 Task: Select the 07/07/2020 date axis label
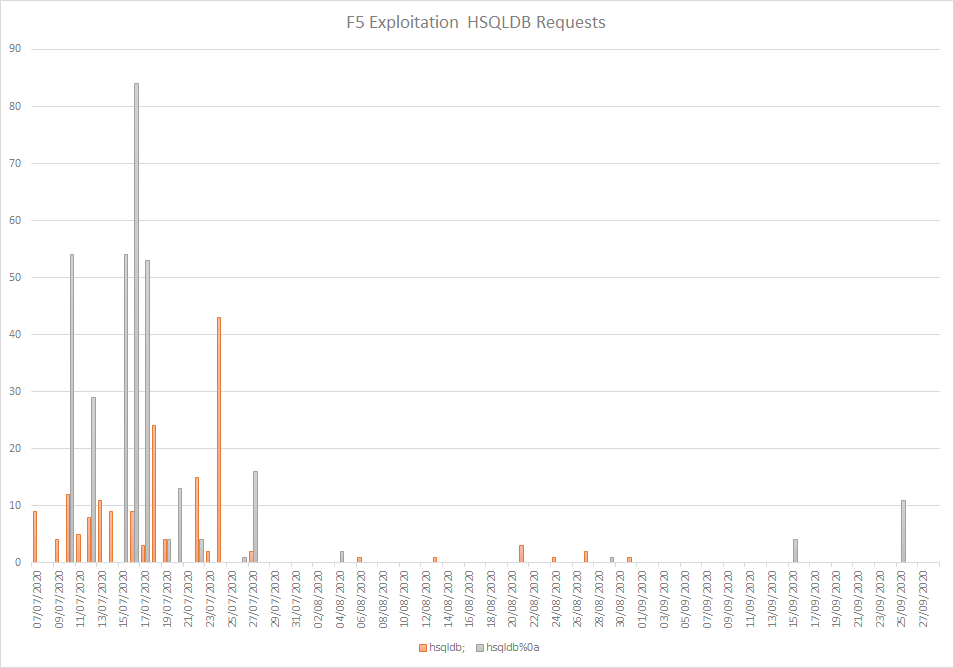[38, 597]
